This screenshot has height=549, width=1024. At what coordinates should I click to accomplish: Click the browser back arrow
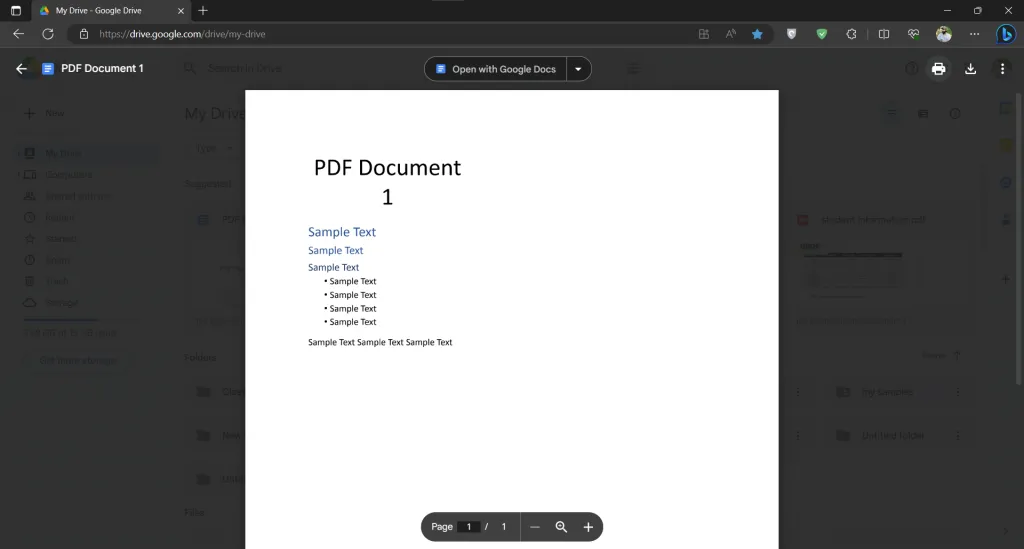click(18, 34)
